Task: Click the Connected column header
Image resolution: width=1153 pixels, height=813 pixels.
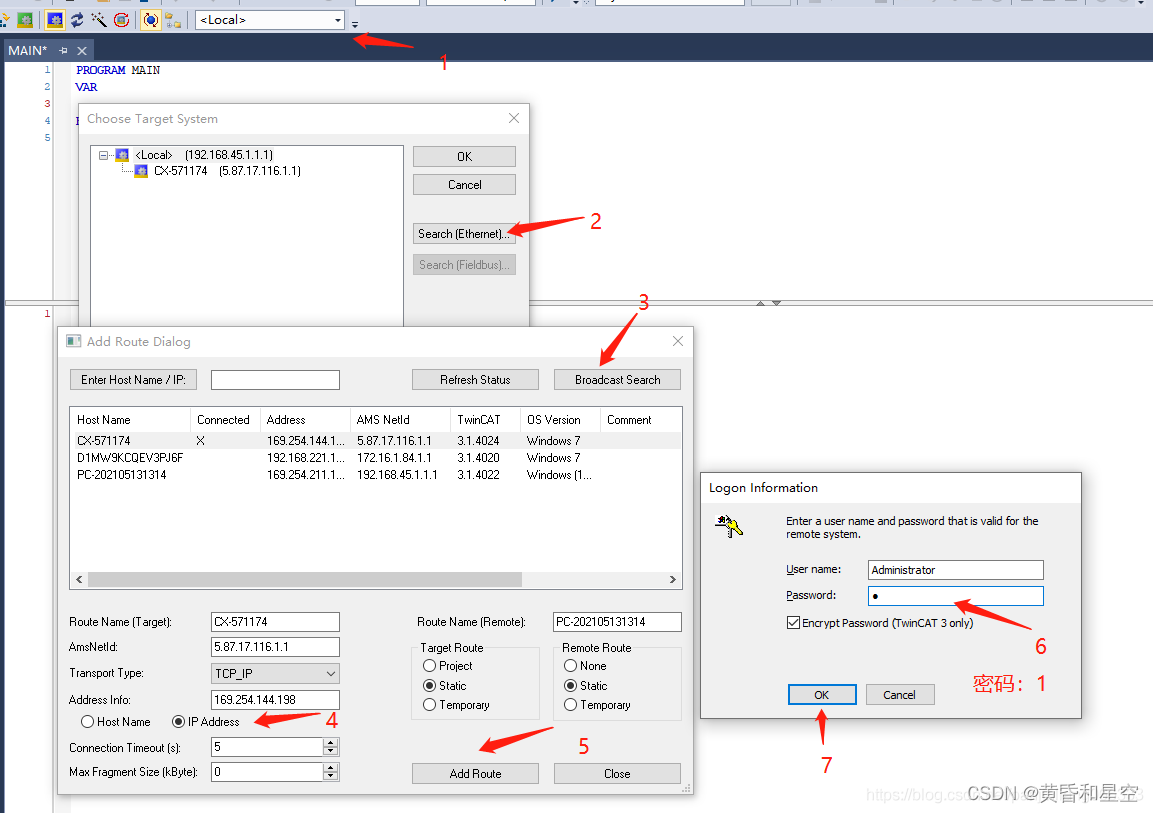Action: (x=224, y=420)
